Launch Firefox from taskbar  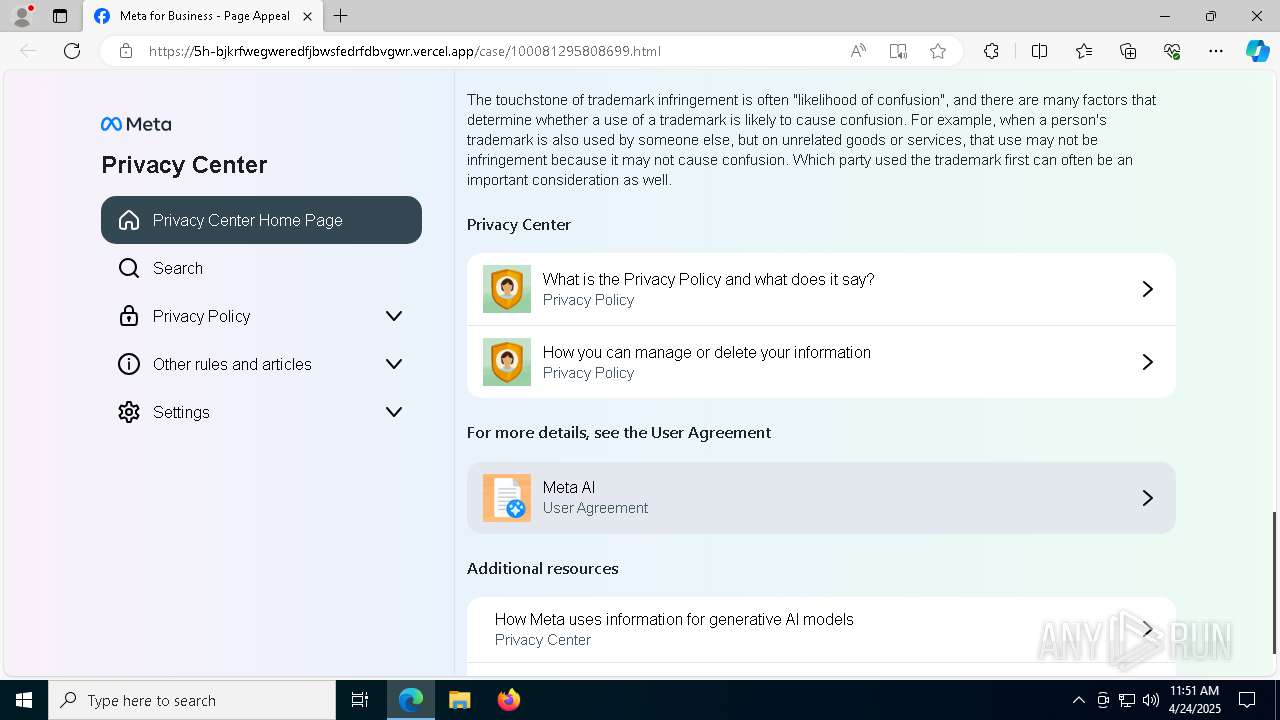(x=508, y=700)
